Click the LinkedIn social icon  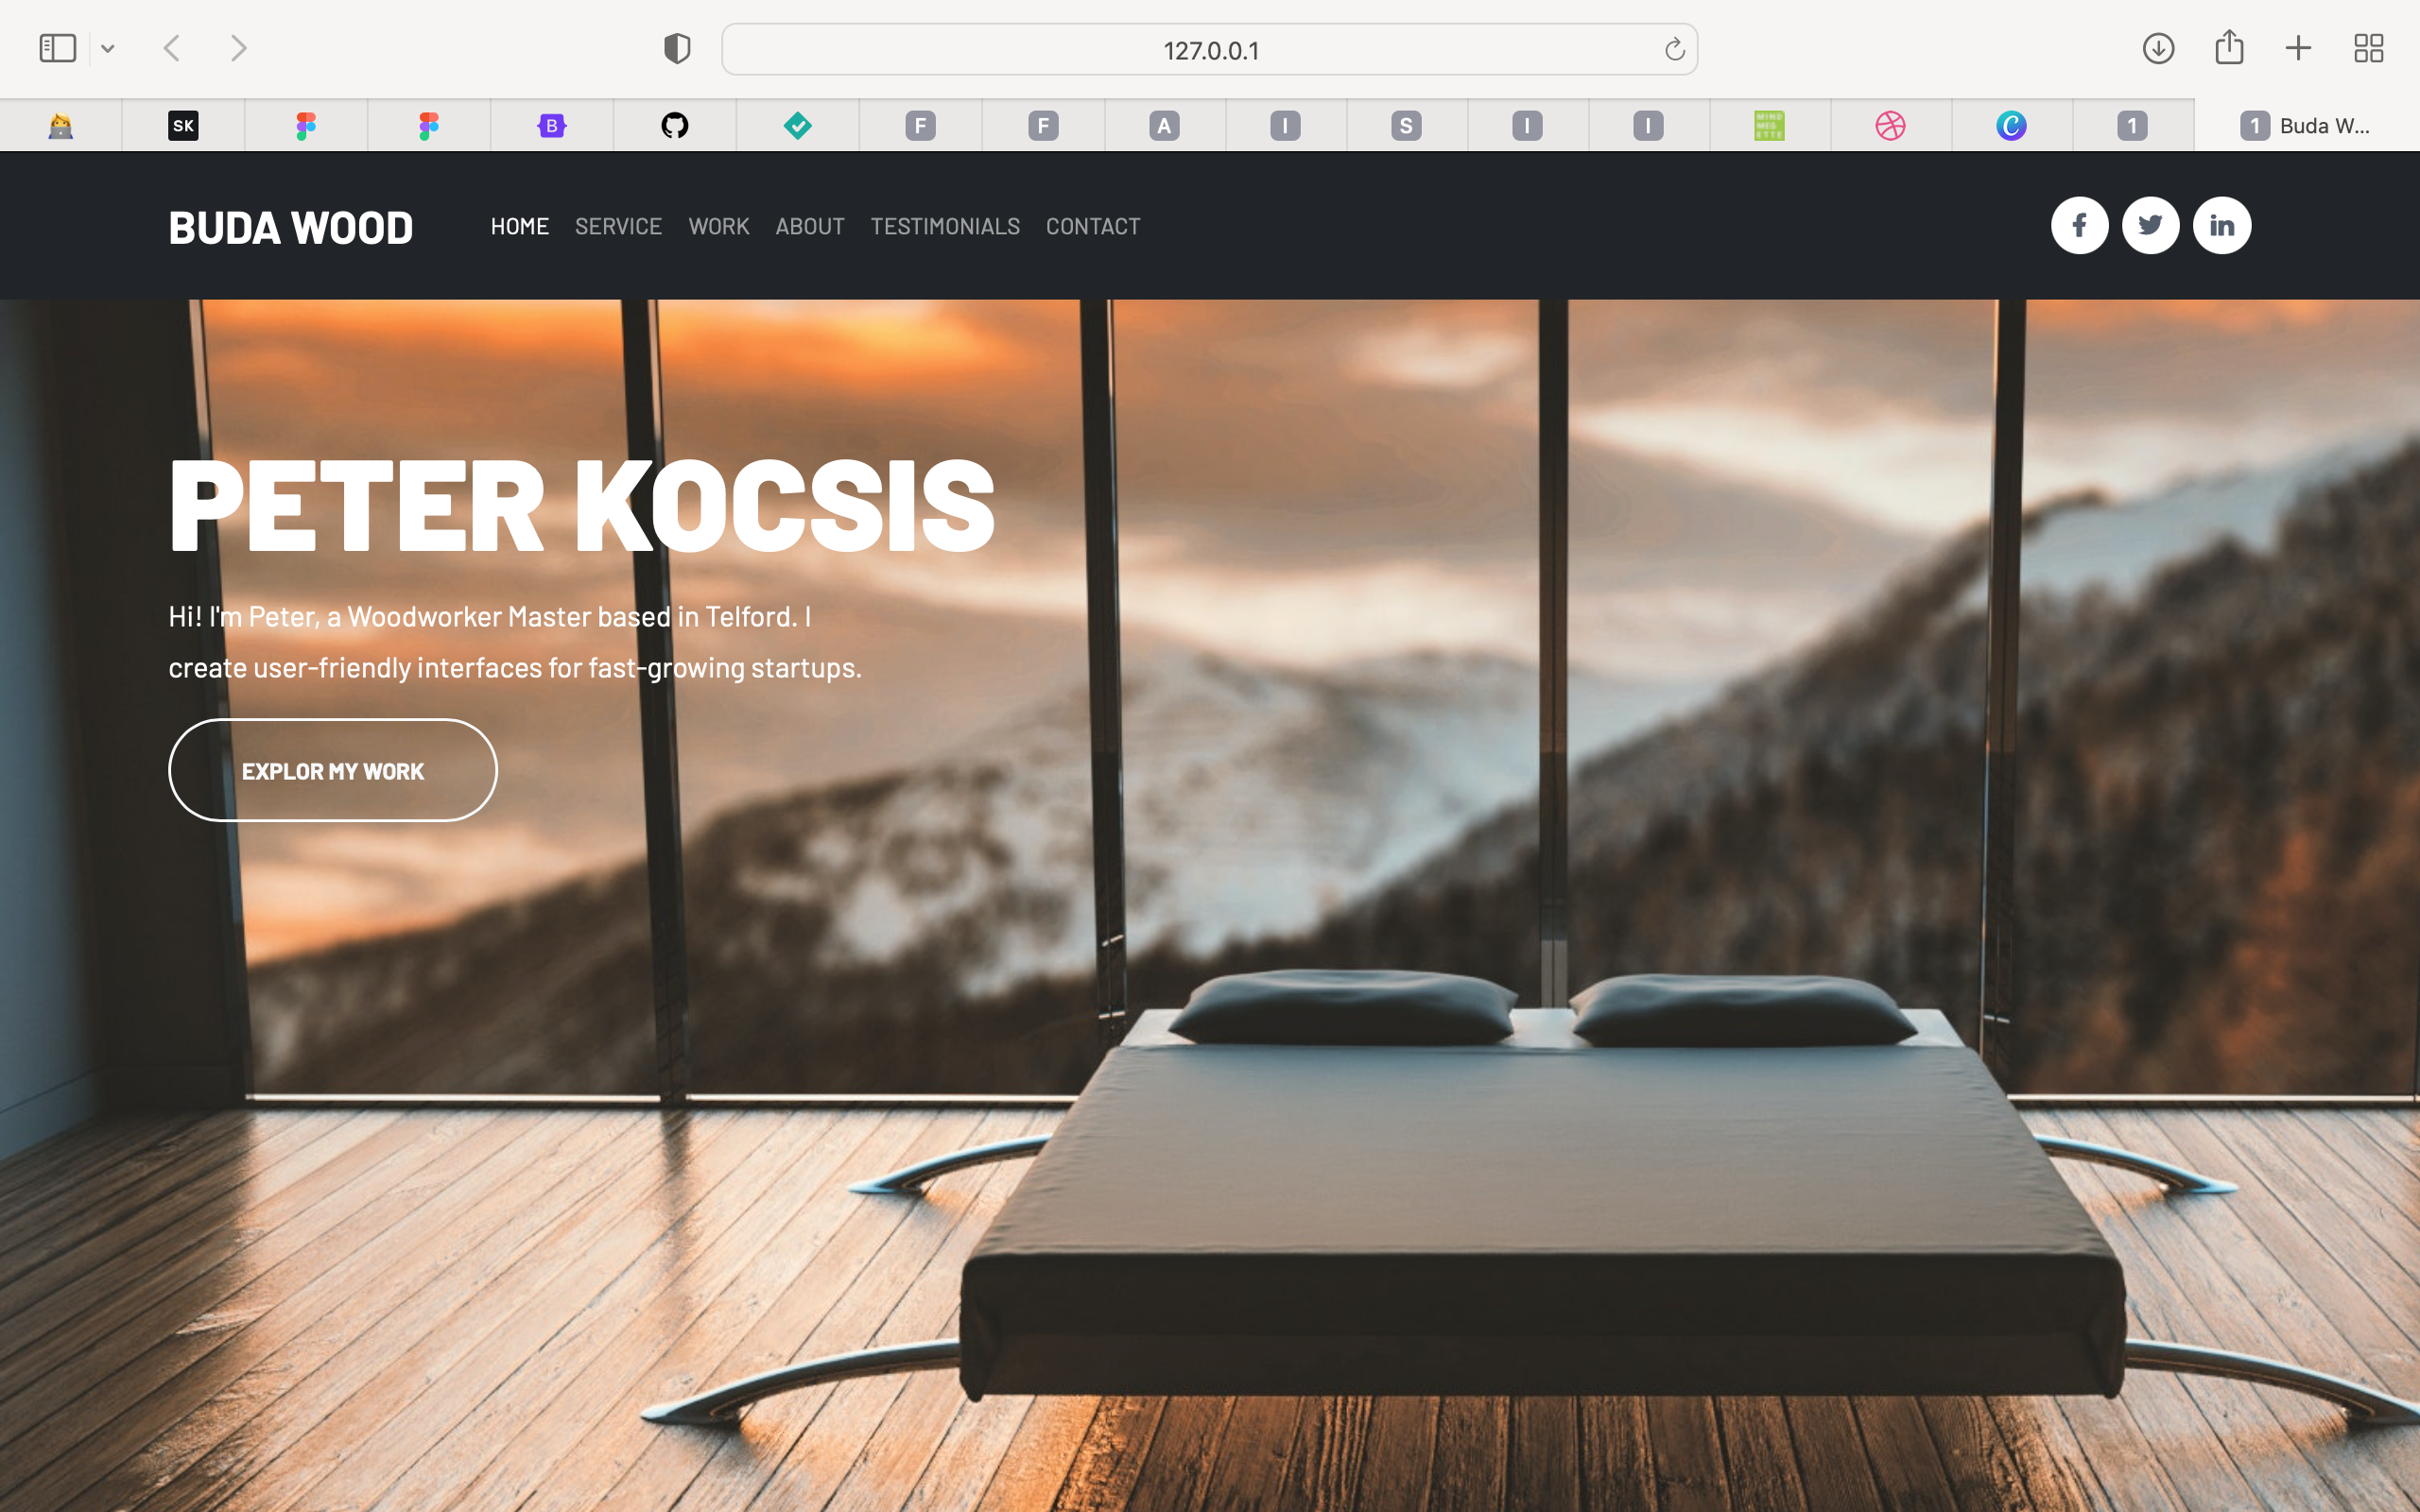2221,225
